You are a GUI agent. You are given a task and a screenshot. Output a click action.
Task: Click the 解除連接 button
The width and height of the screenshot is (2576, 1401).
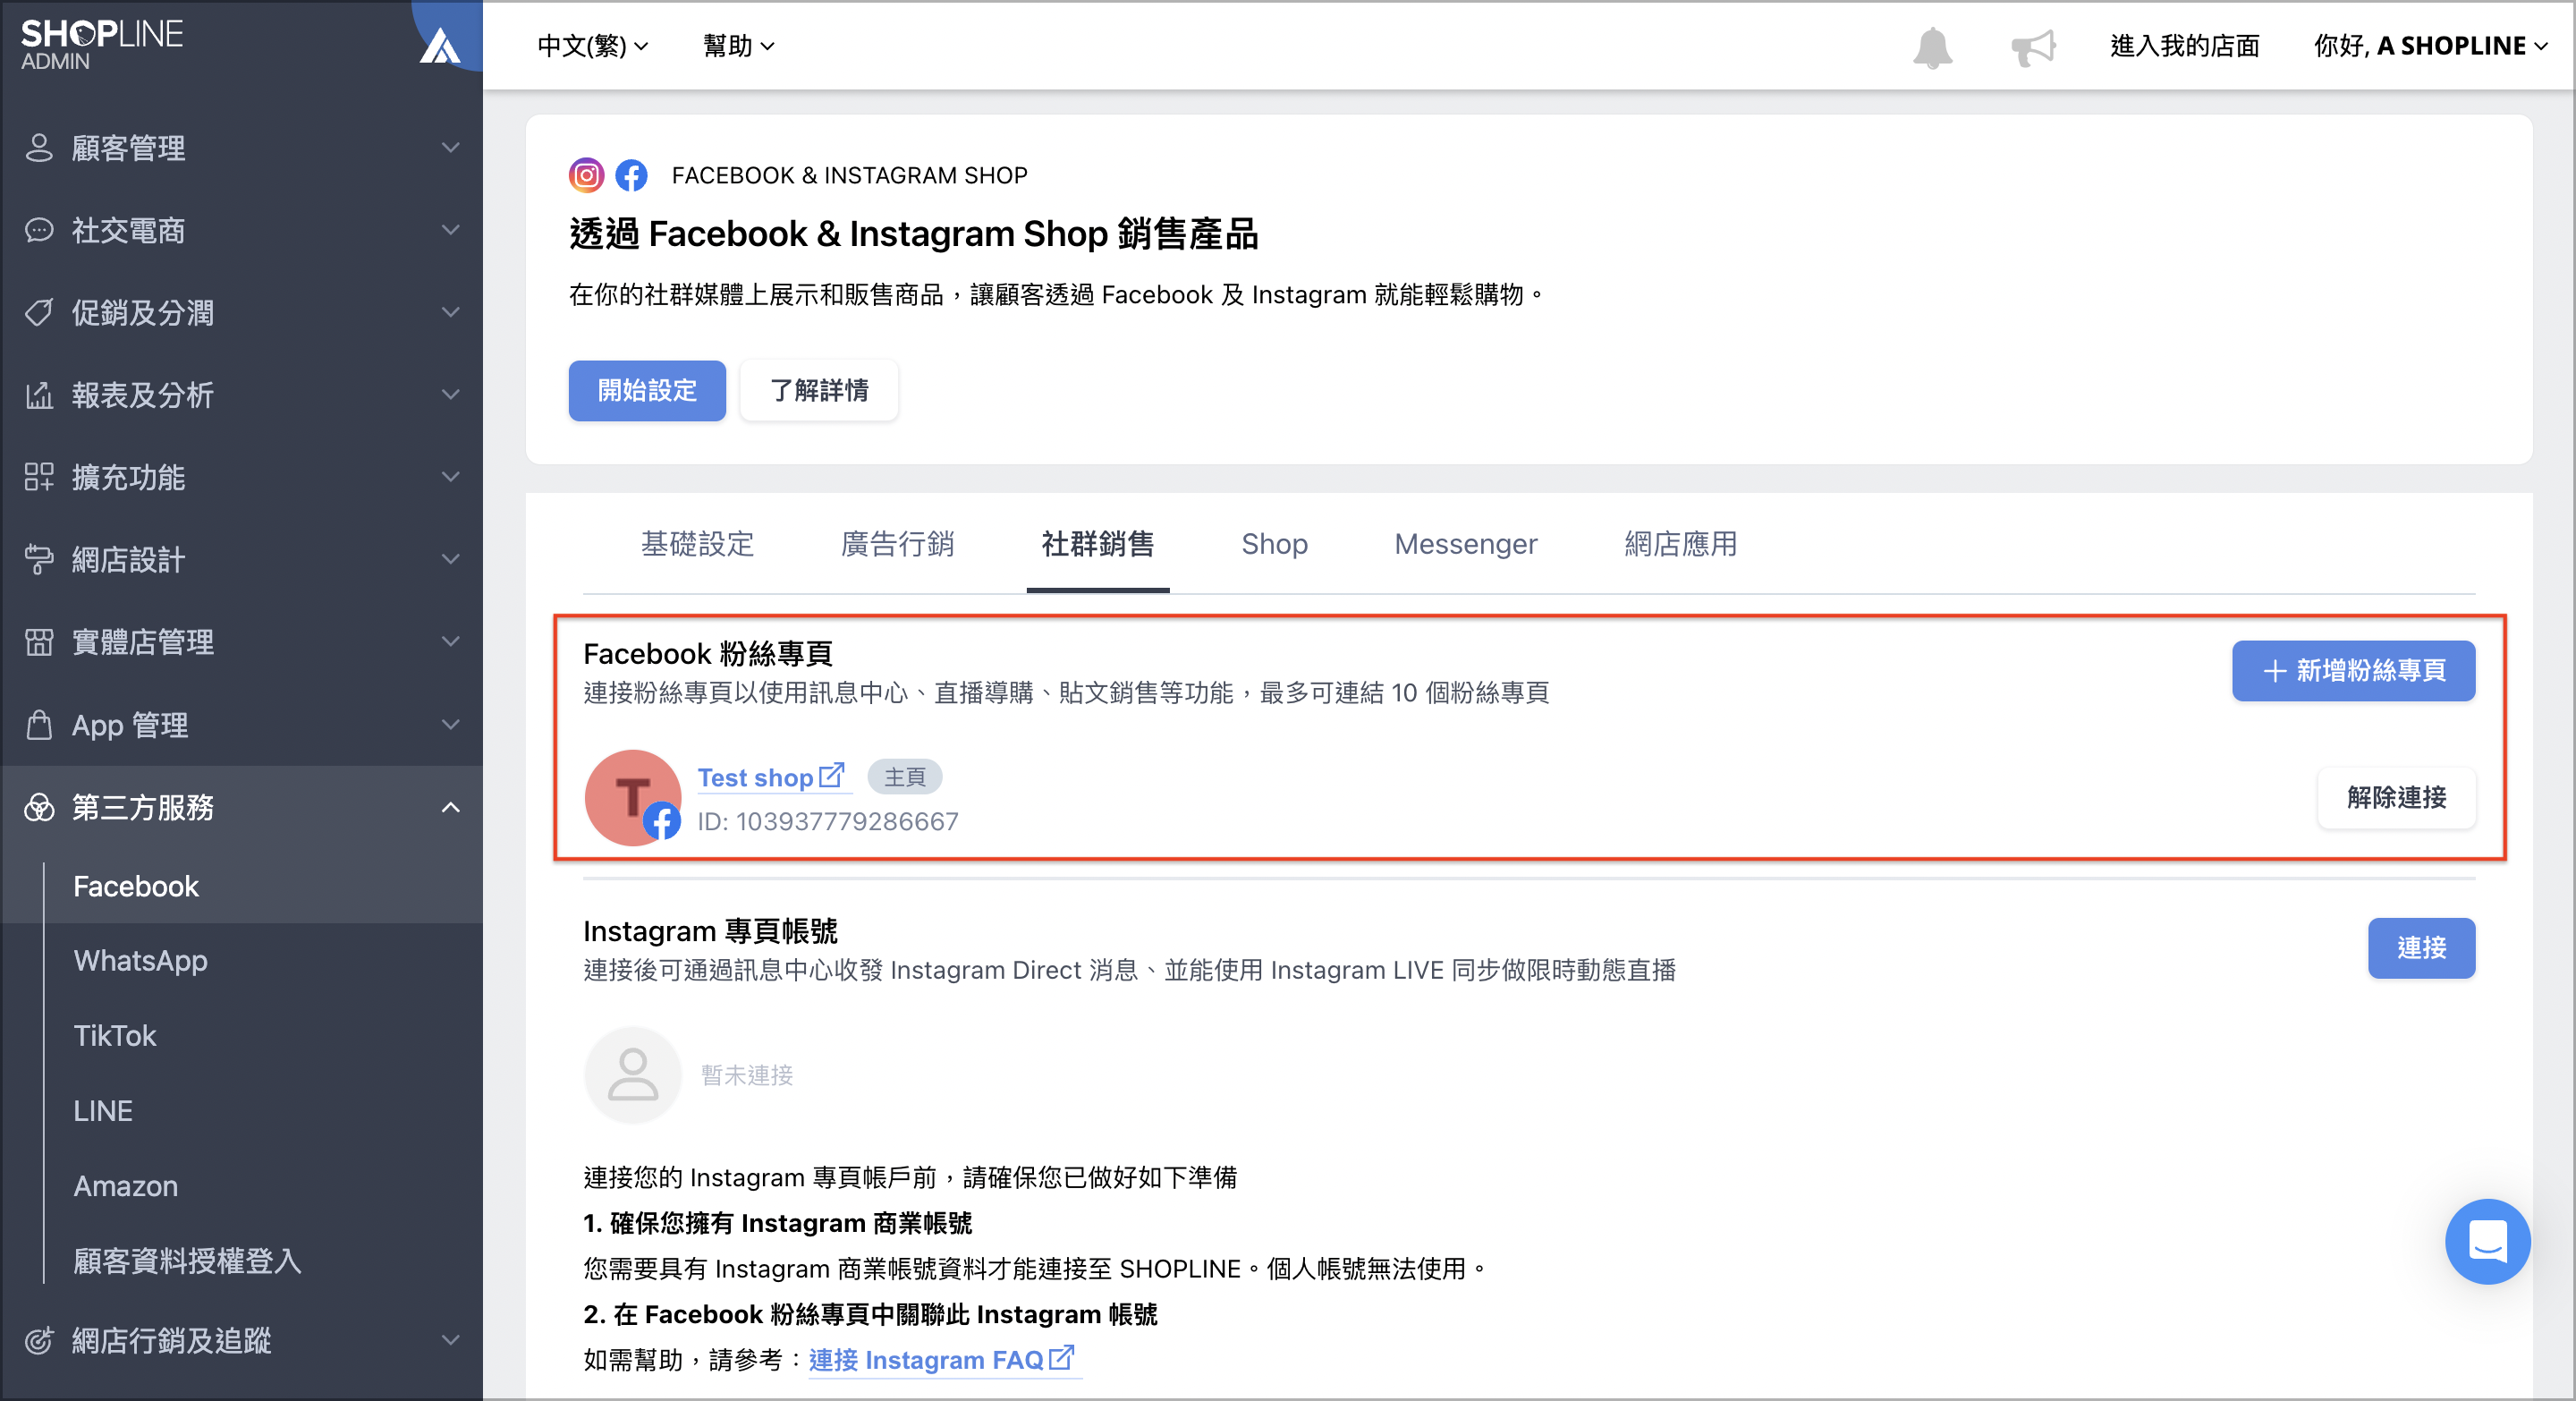click(2396, 798)
